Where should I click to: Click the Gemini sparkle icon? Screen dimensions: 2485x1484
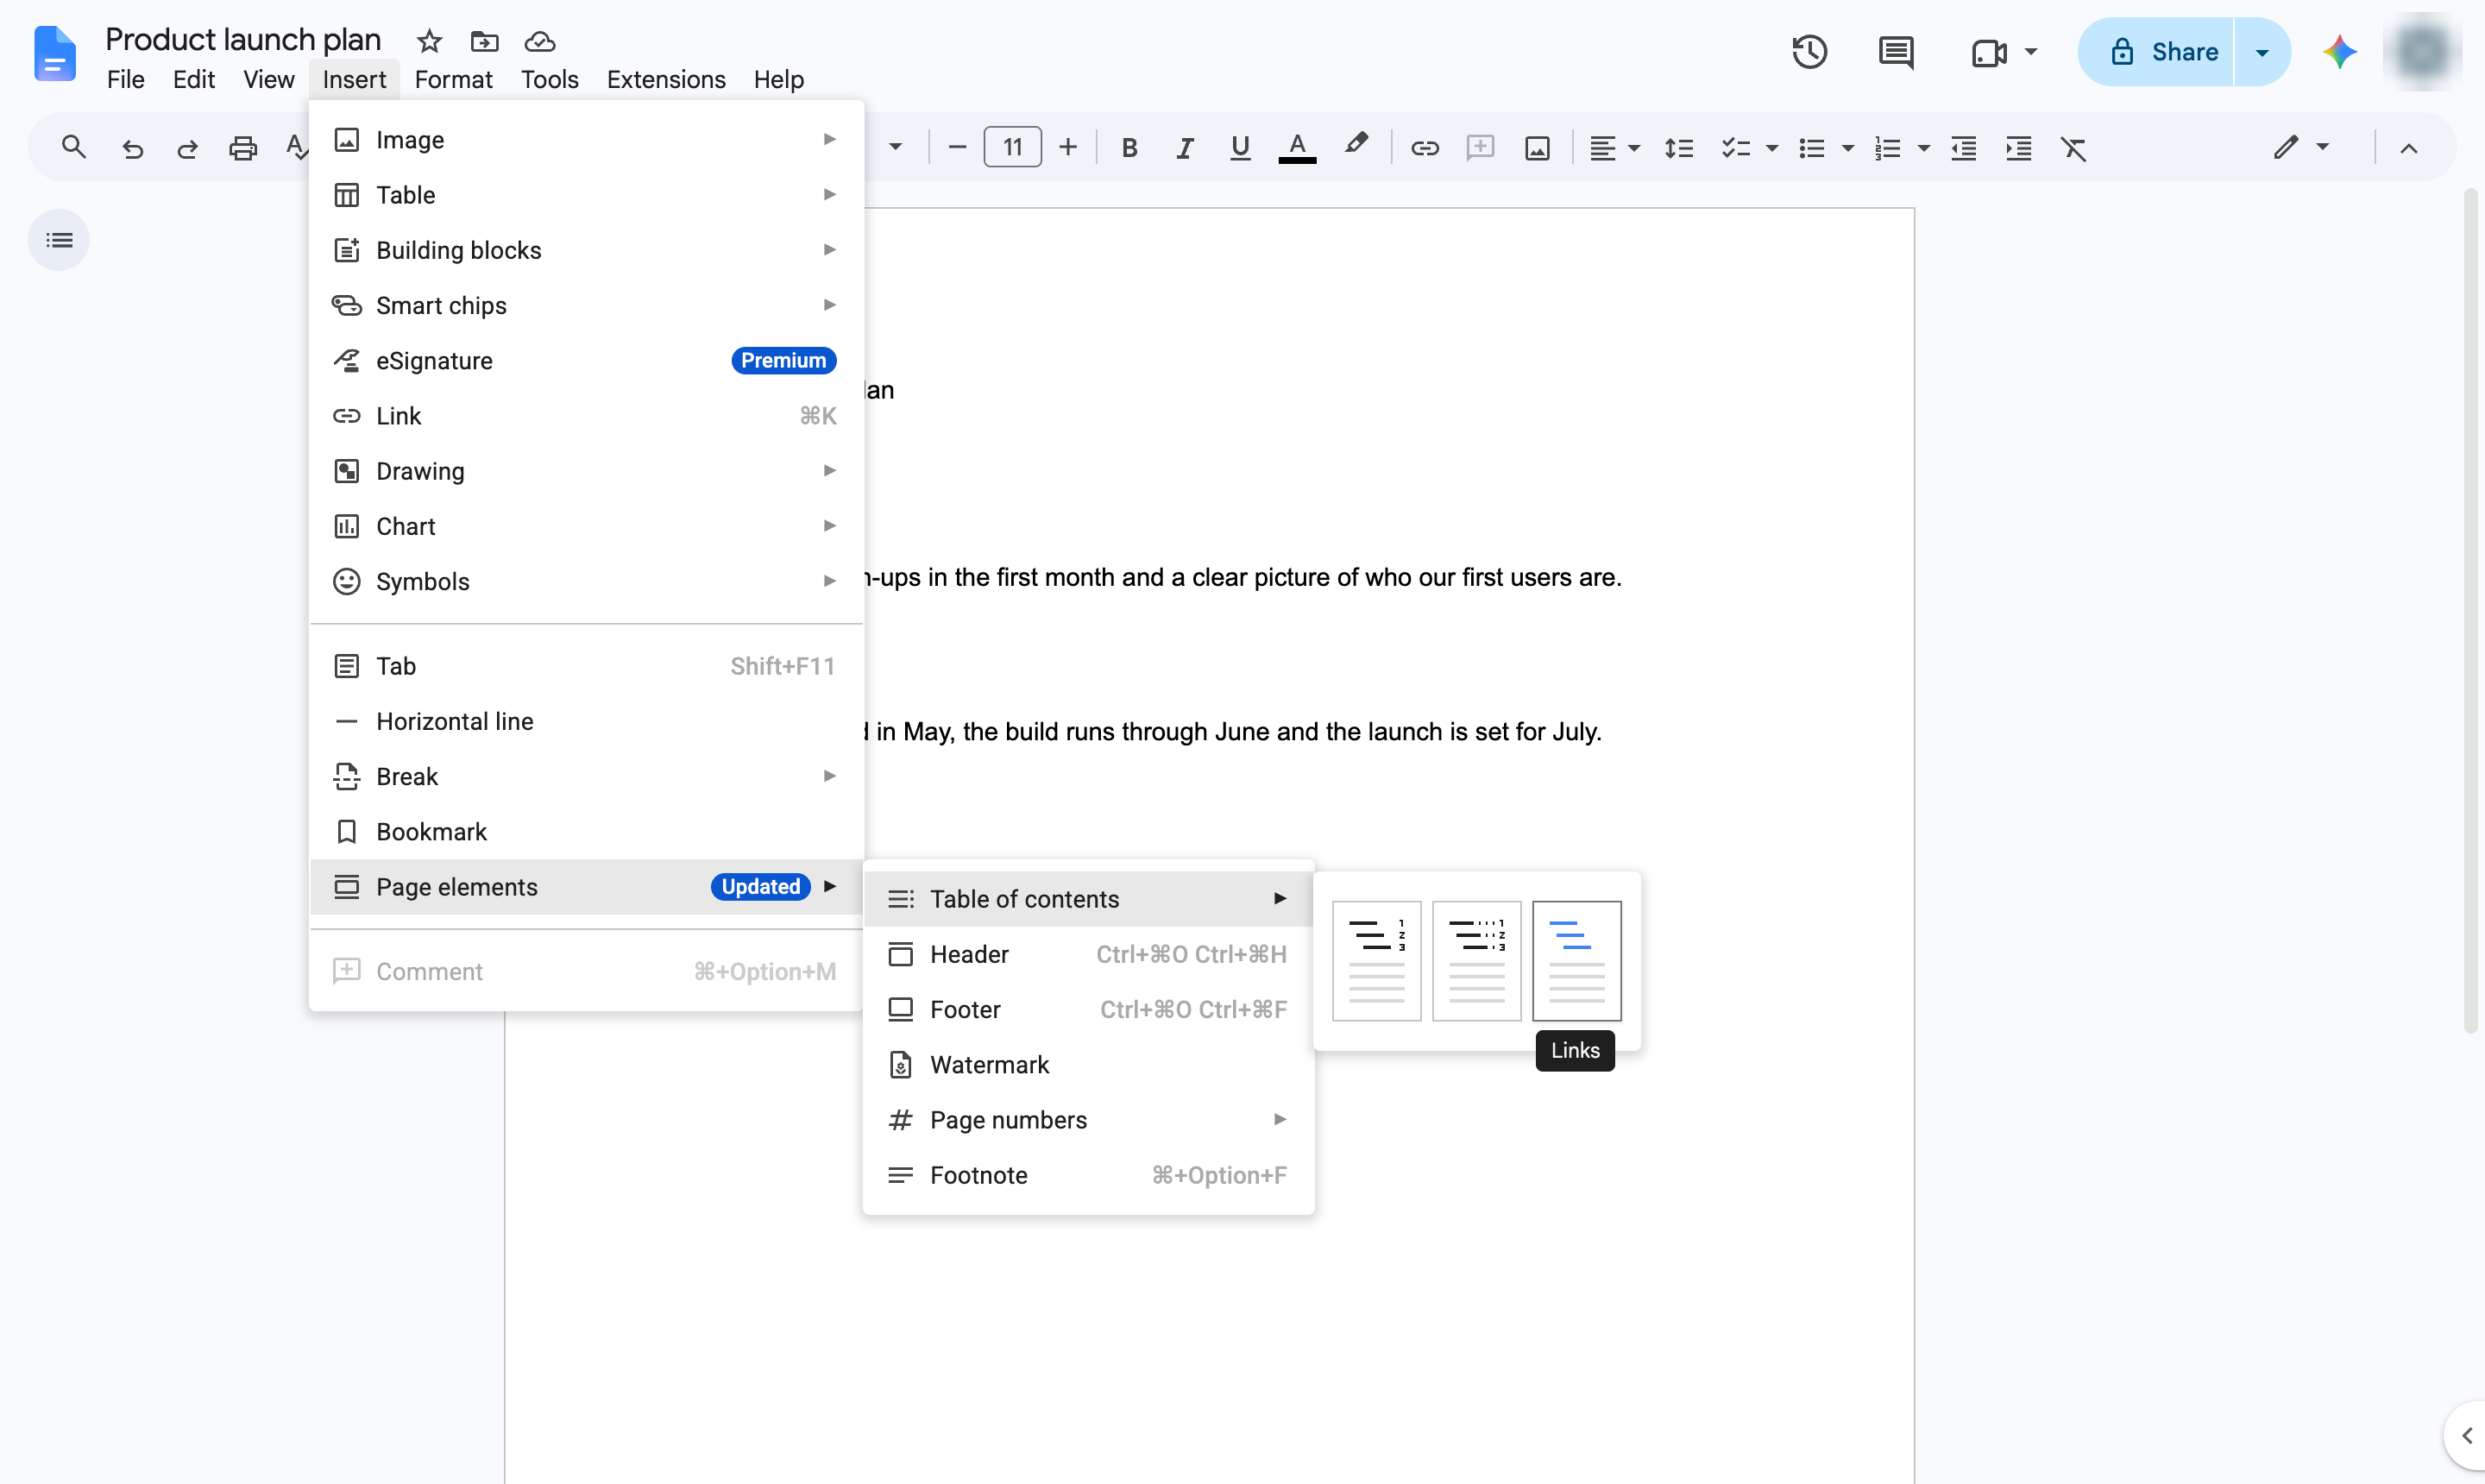click(2340, 52)
